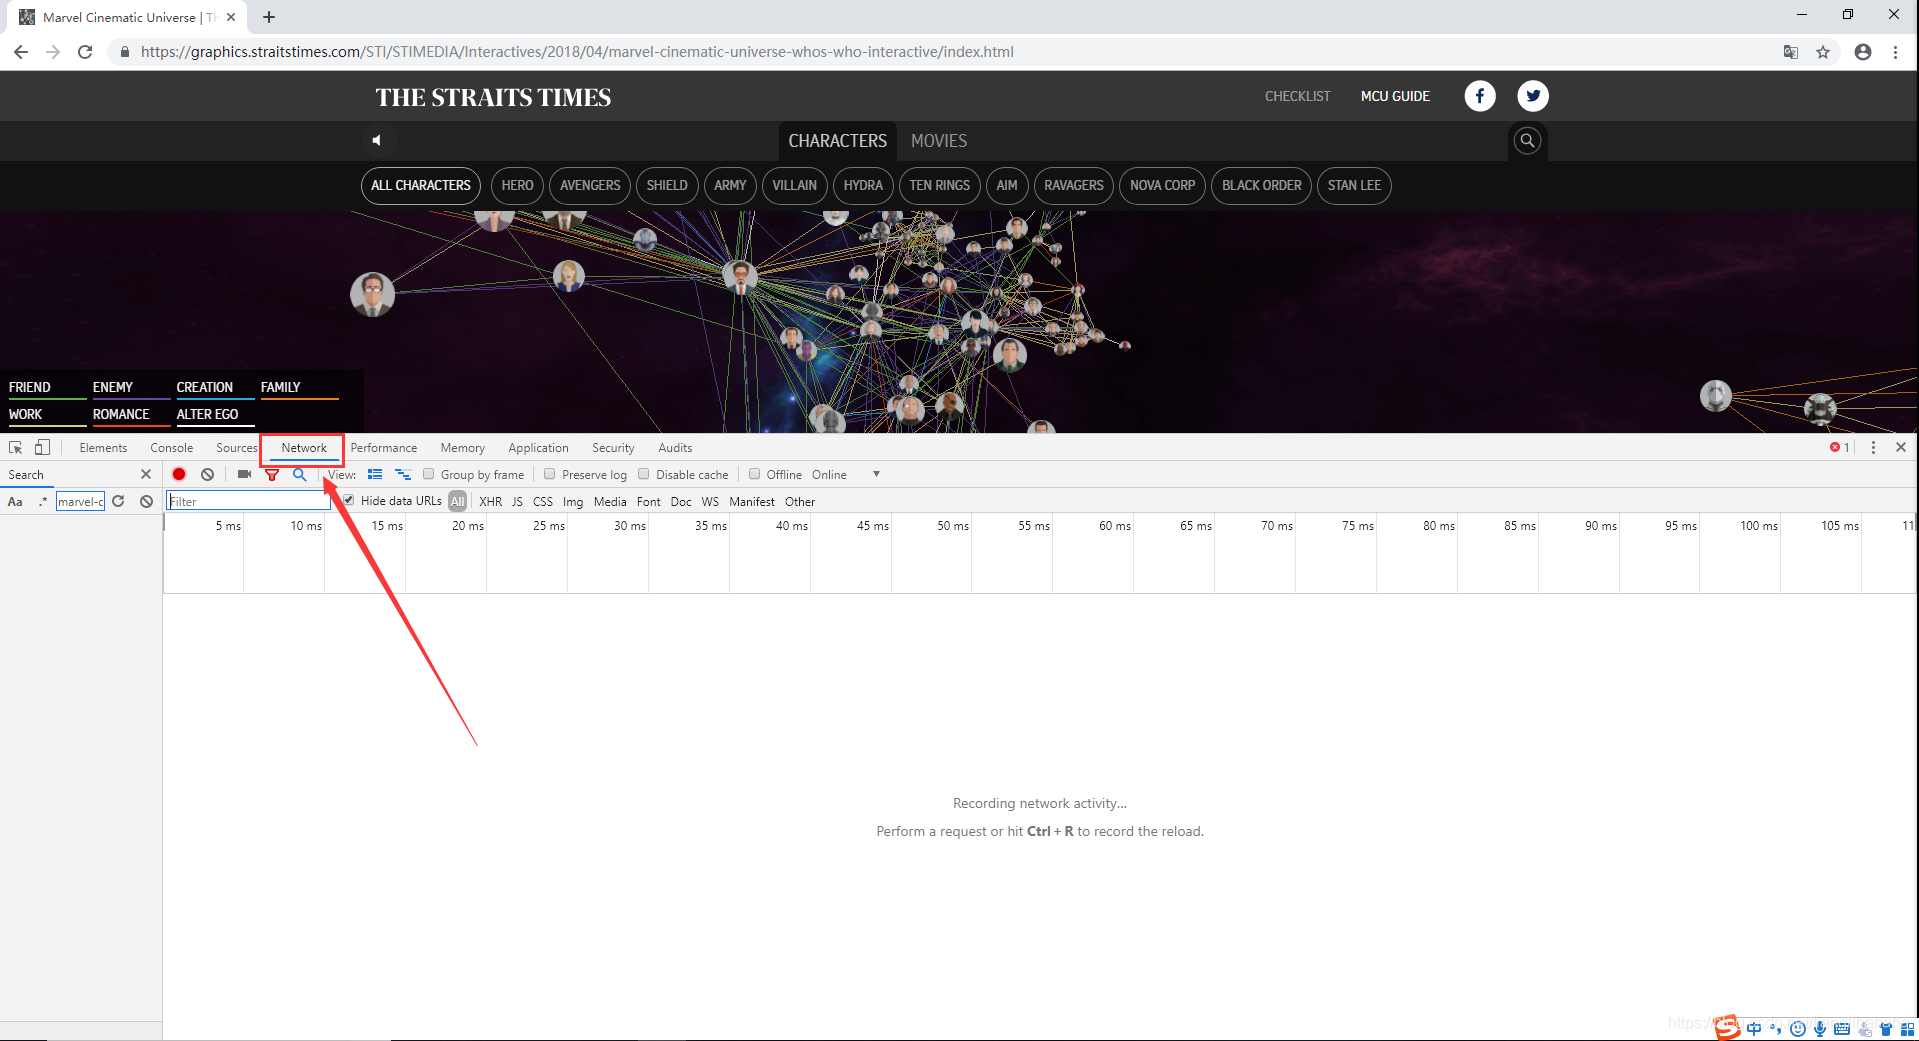Close the Marvel Cinematic Universe tab

click(x=231, y=17)
